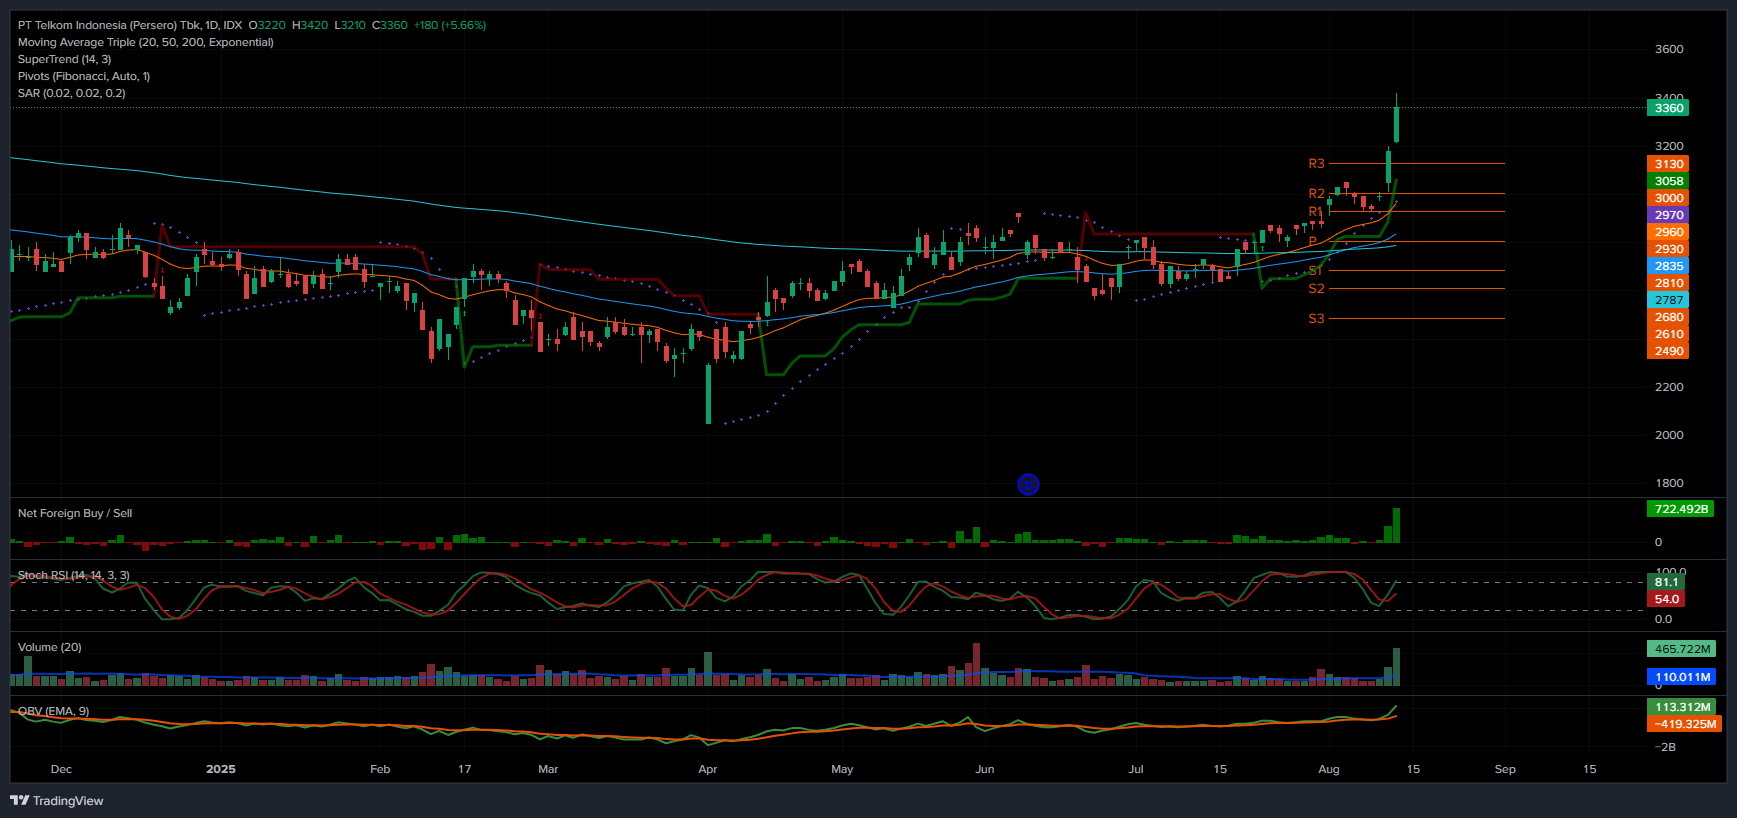The height and width of the screenshot is (818, 1737).
Task: Click the Jul label on the time axis
Action: point(1136,769)
